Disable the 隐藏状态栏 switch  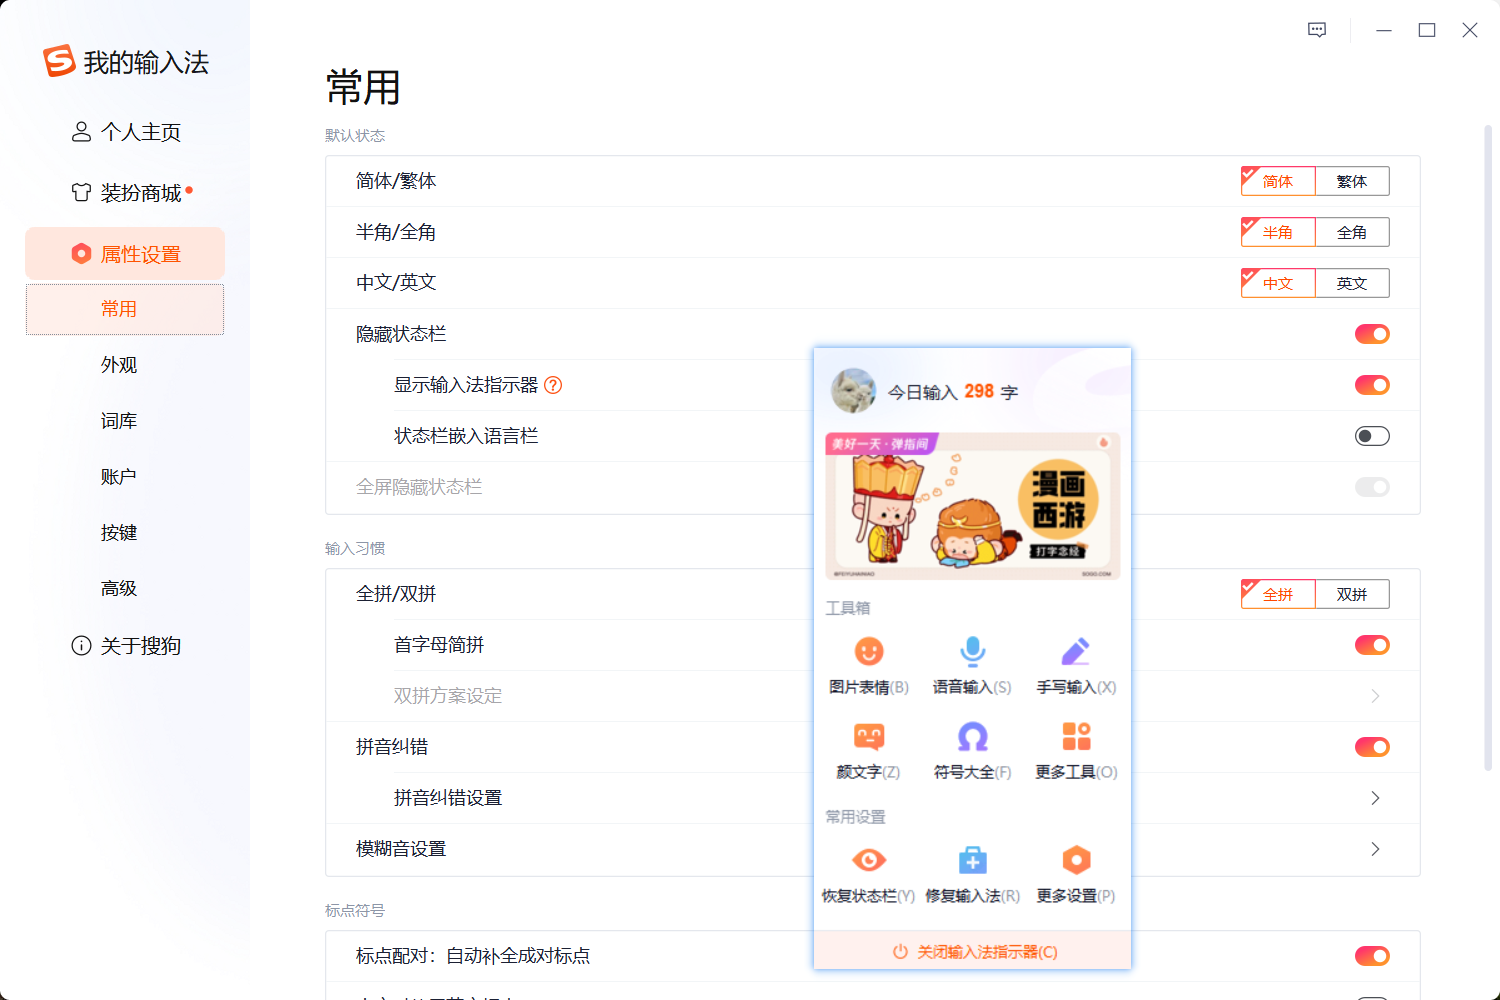pos(1372,333)
